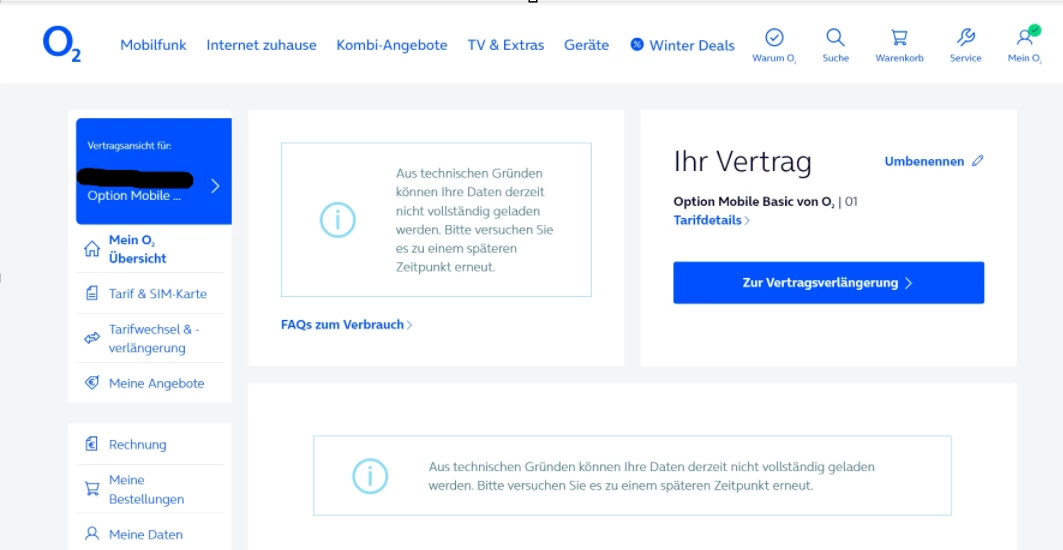The width and height of the screenshot is (1063, 550).
Task: Click the chevron after FAQs zum Verbrauch
Action: click(x=409, y=325)
